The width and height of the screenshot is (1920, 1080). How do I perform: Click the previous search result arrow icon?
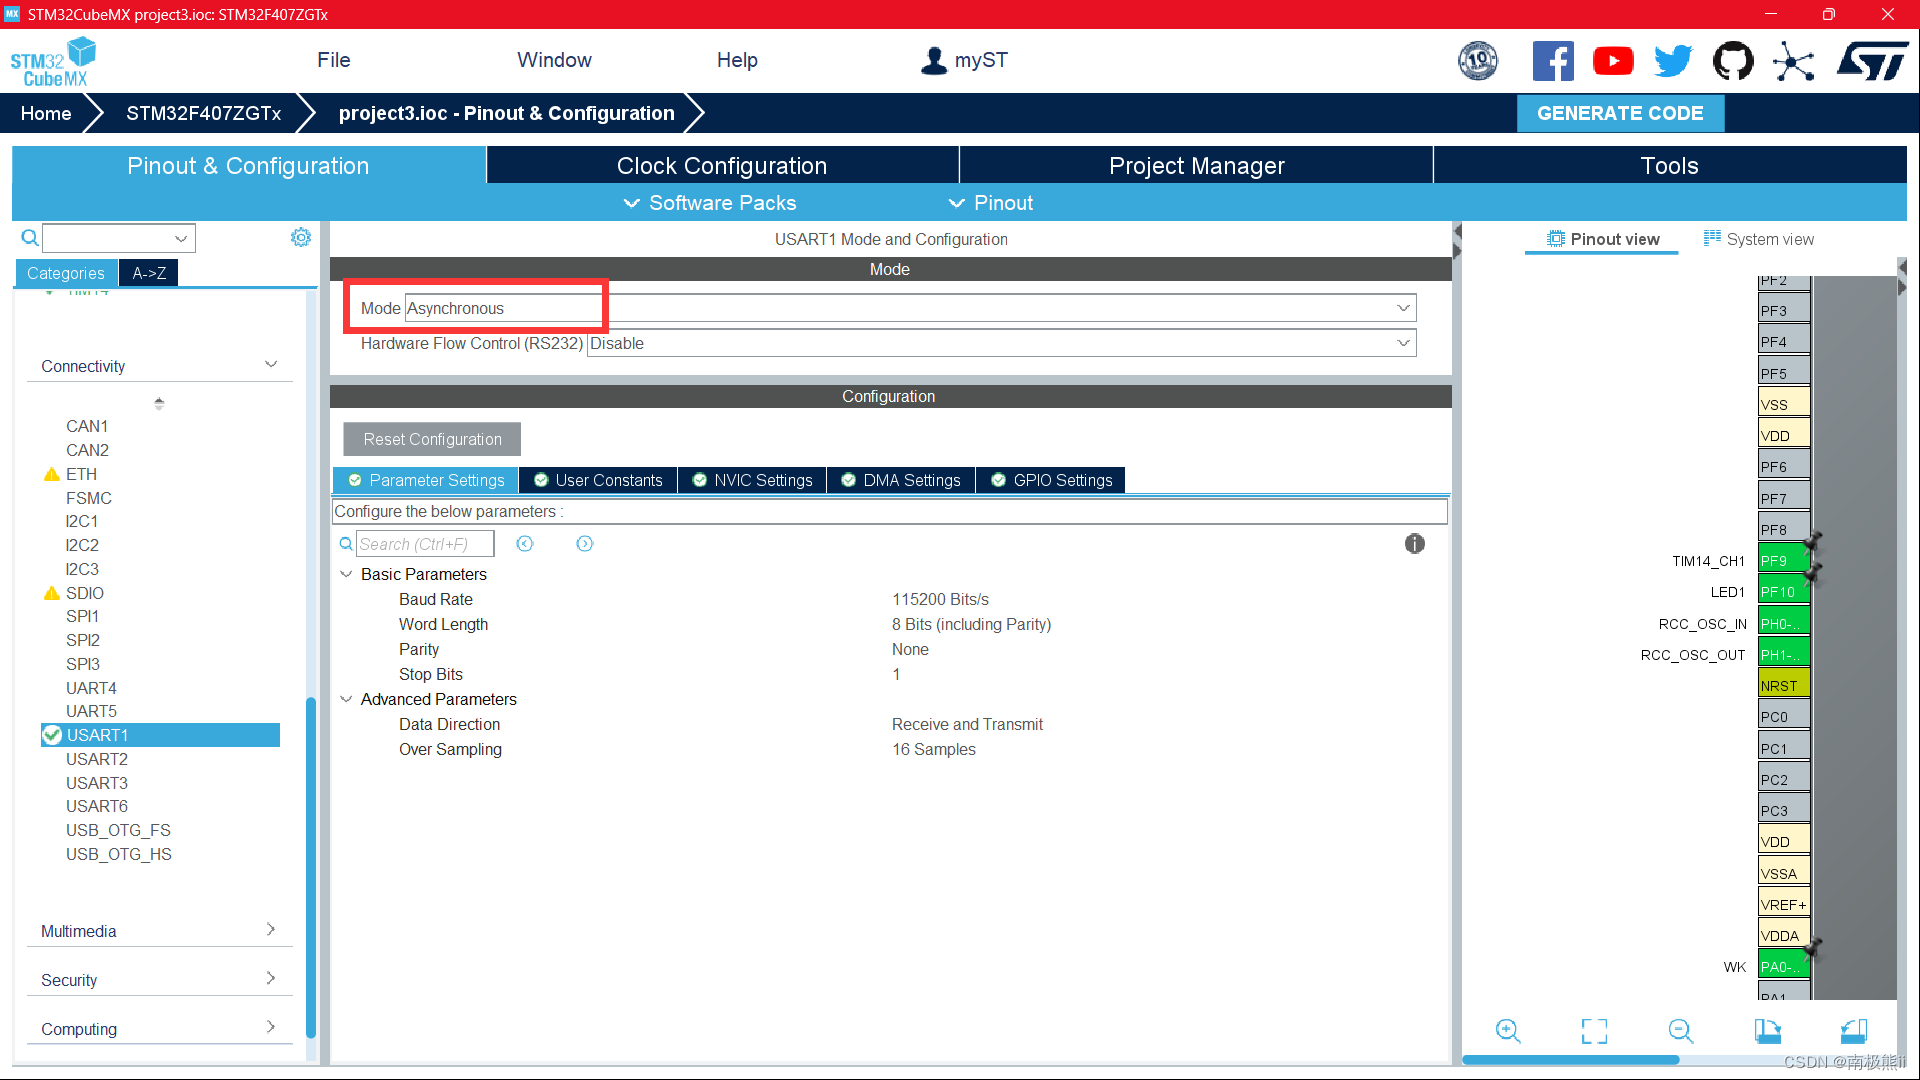click(x=525, y=543)
